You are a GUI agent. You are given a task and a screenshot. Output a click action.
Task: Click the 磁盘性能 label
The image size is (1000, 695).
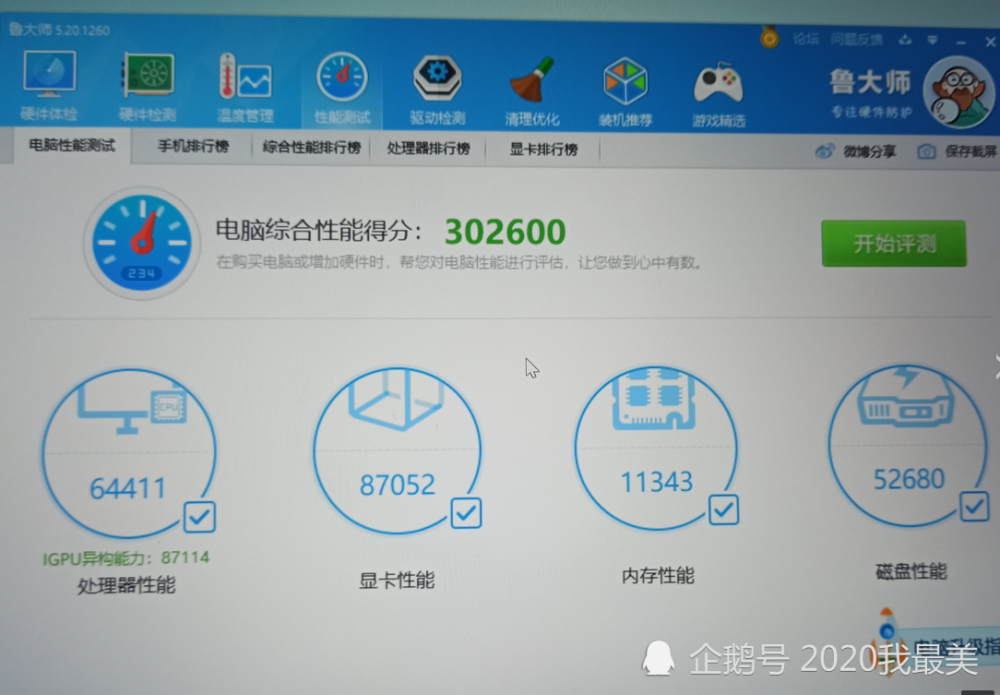pos(911,571)
